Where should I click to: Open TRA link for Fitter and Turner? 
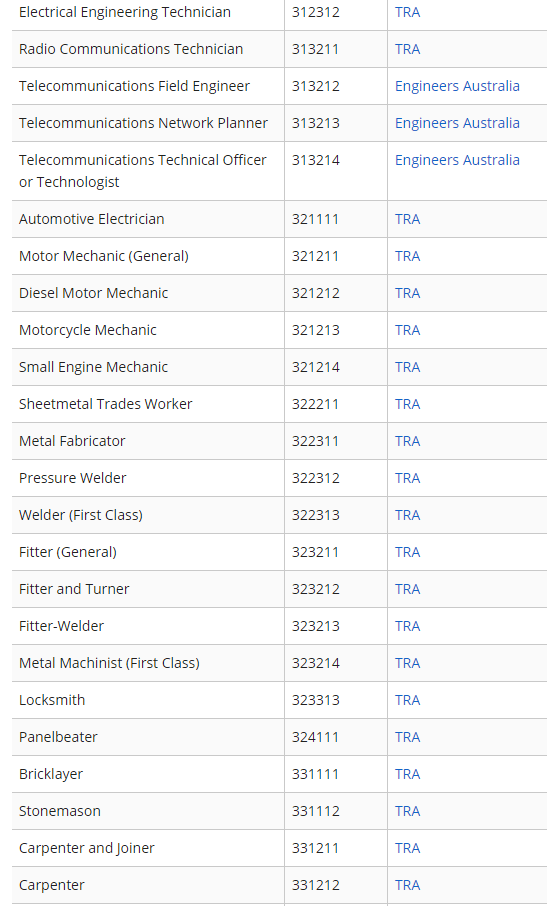[x=407, y=589]
